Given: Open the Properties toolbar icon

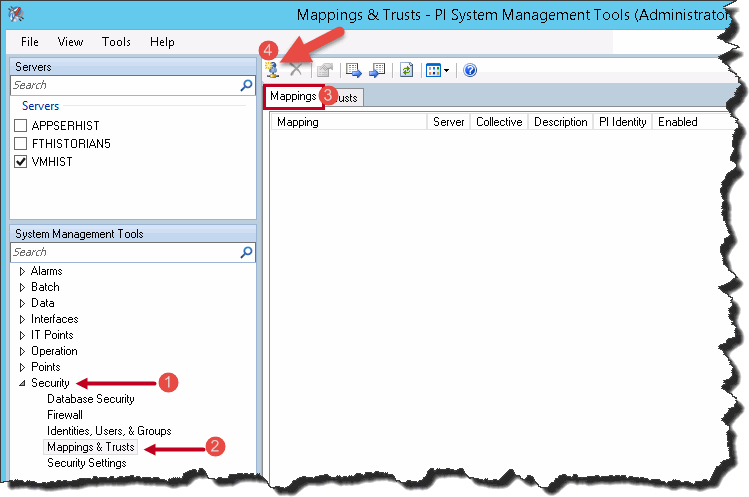Looking at the screenshot, I should [325, 70].
